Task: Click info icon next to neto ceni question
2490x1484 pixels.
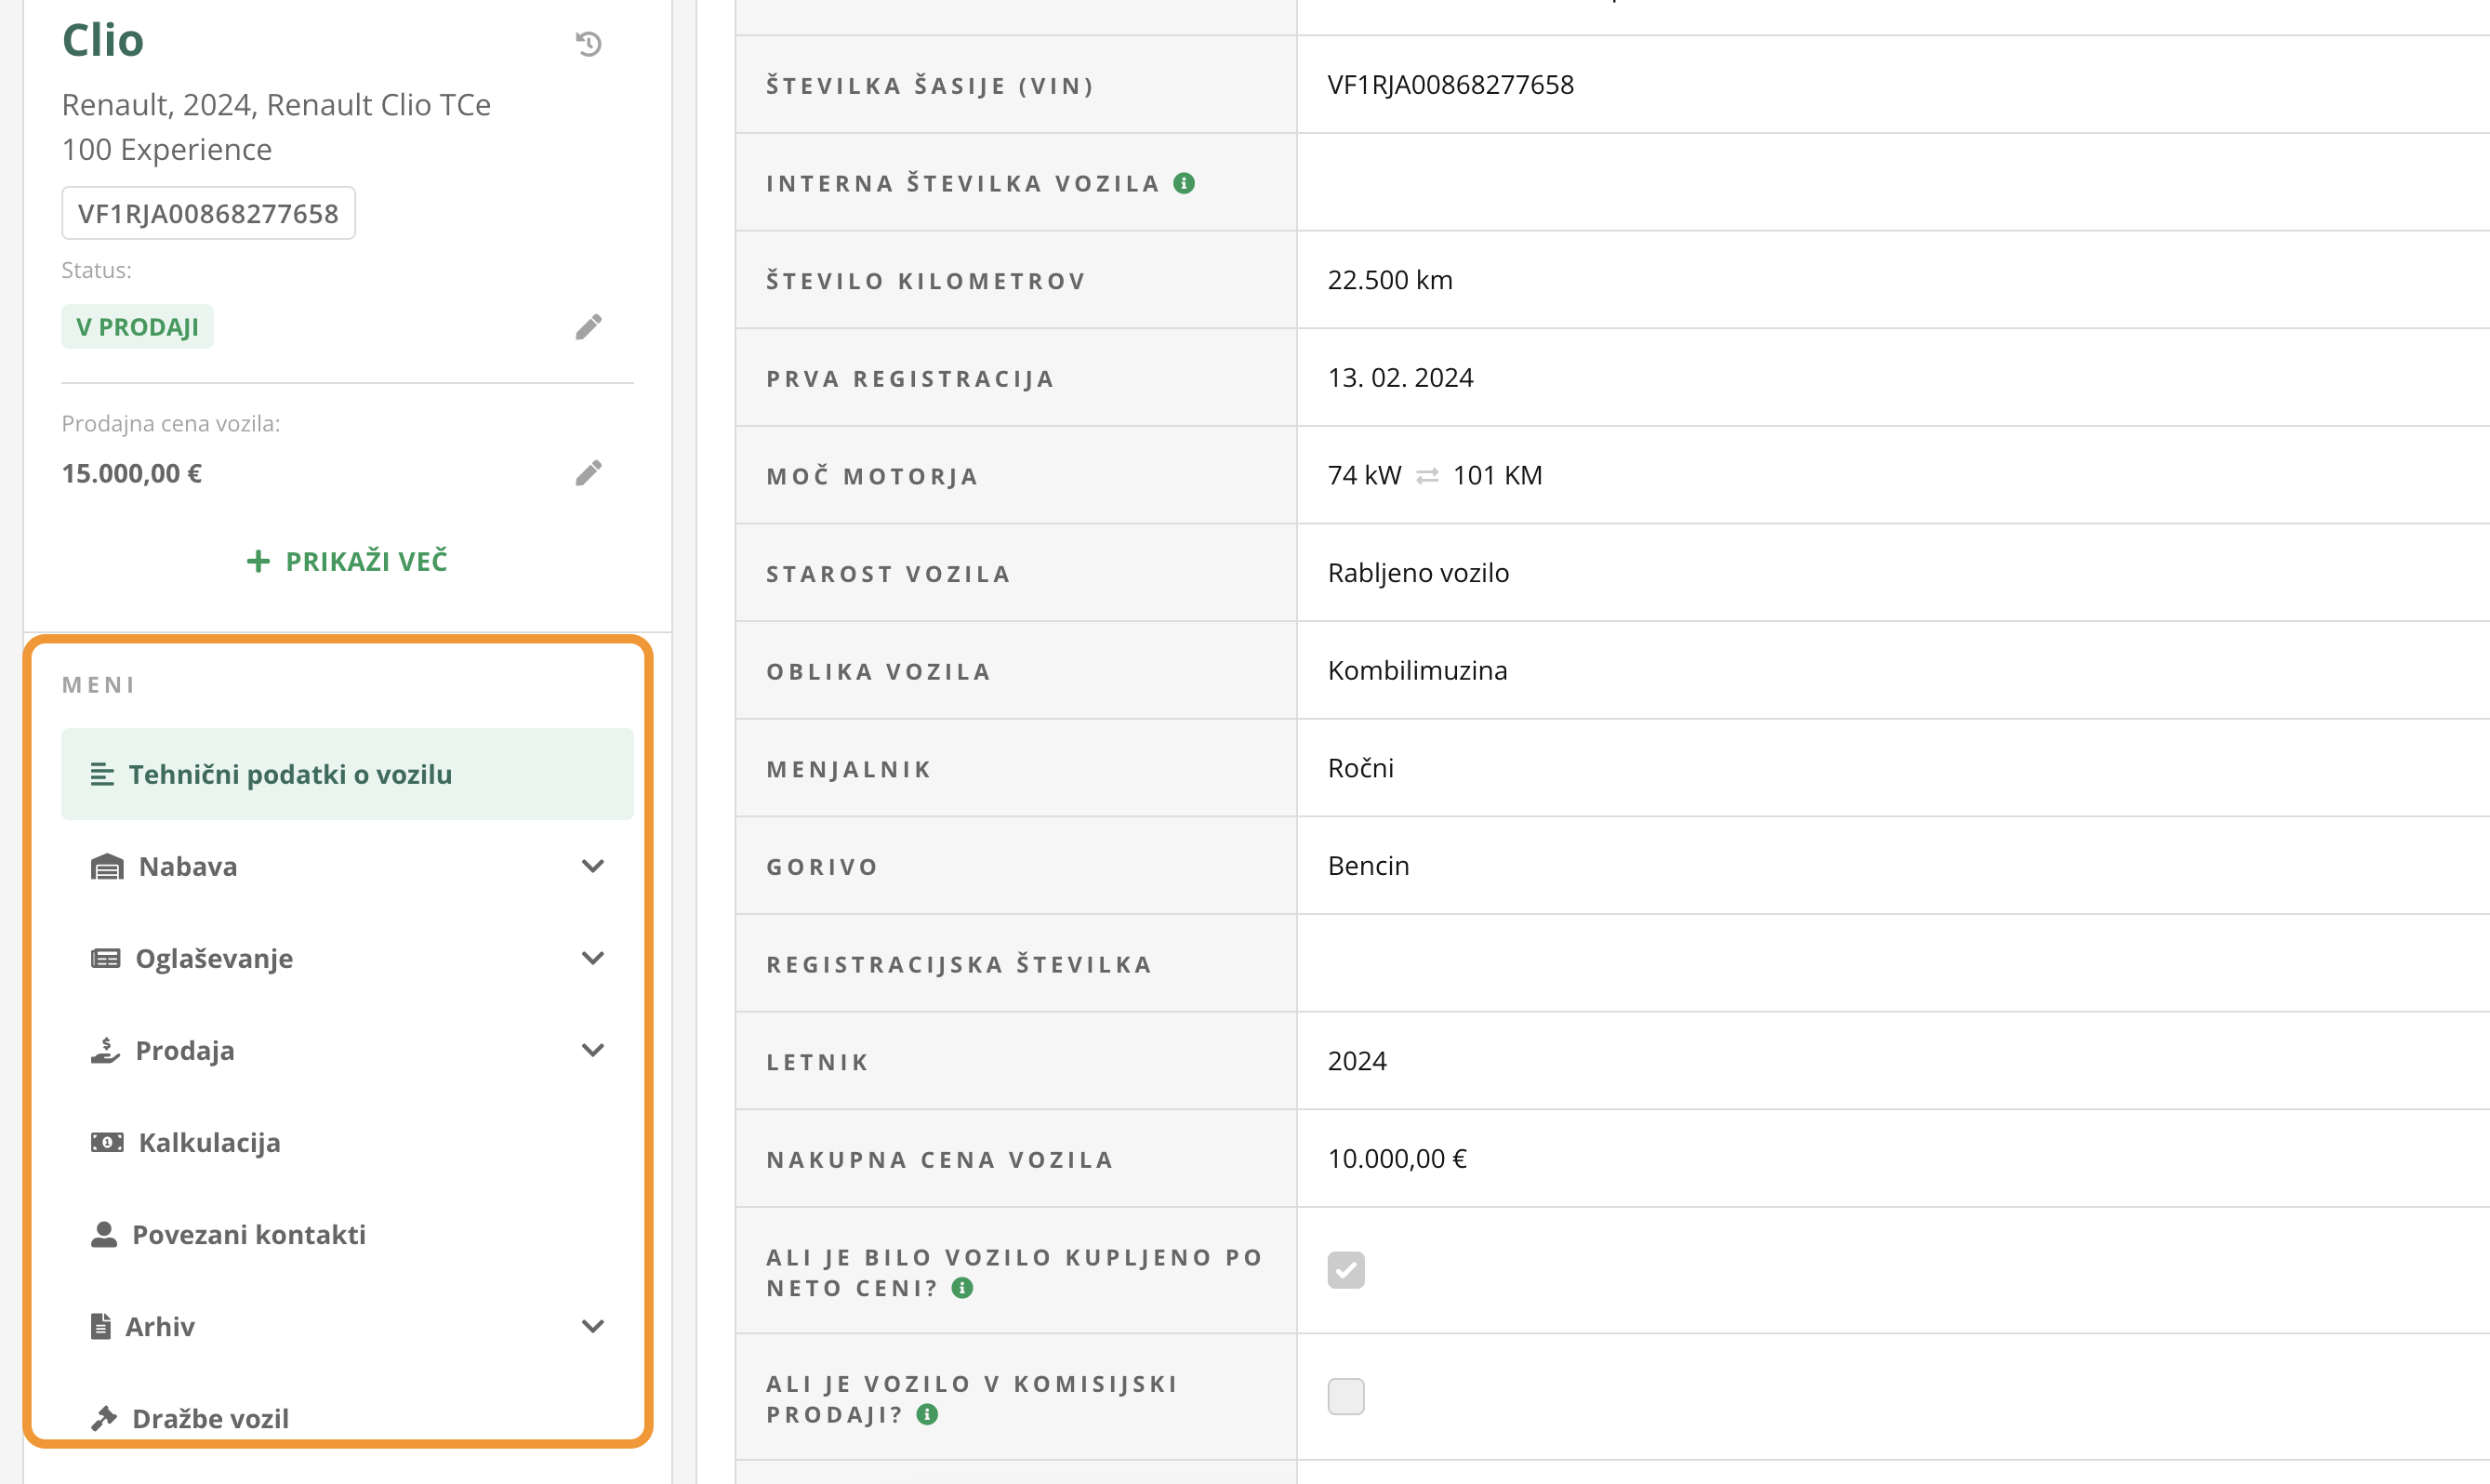Action: pyautogui.click(x=962, y=1288)
